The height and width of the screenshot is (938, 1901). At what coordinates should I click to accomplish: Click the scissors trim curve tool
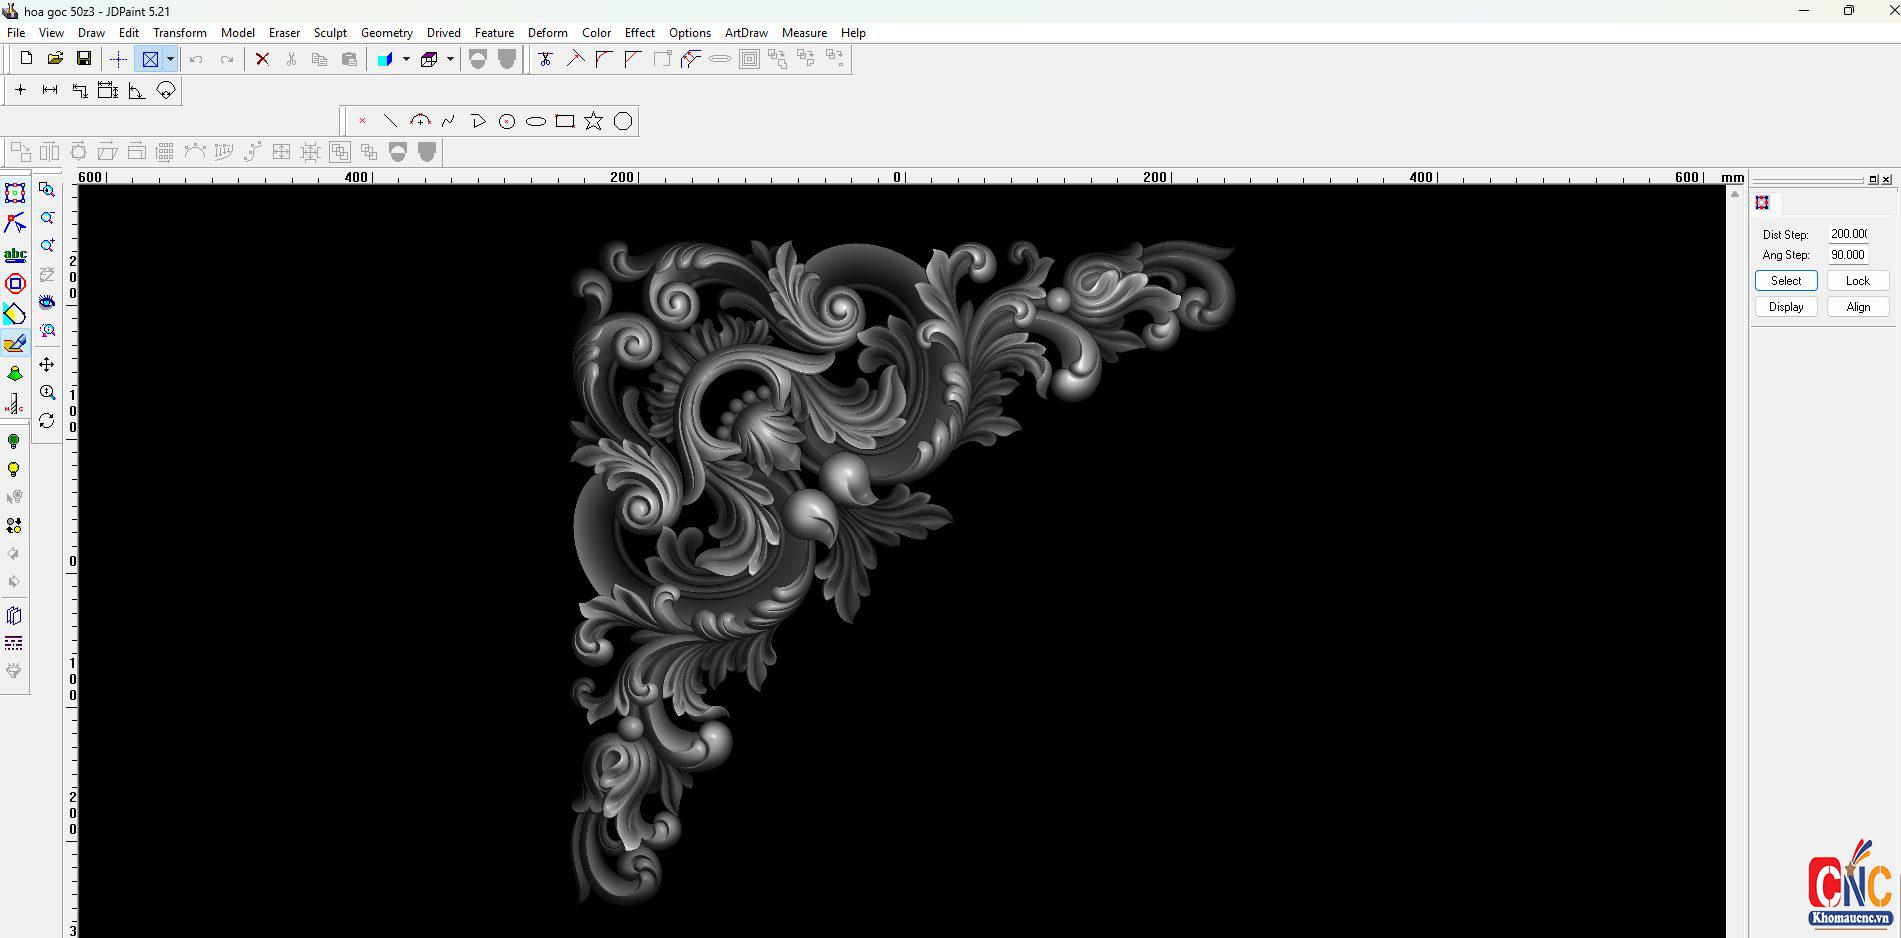click(x=545, y=59)
